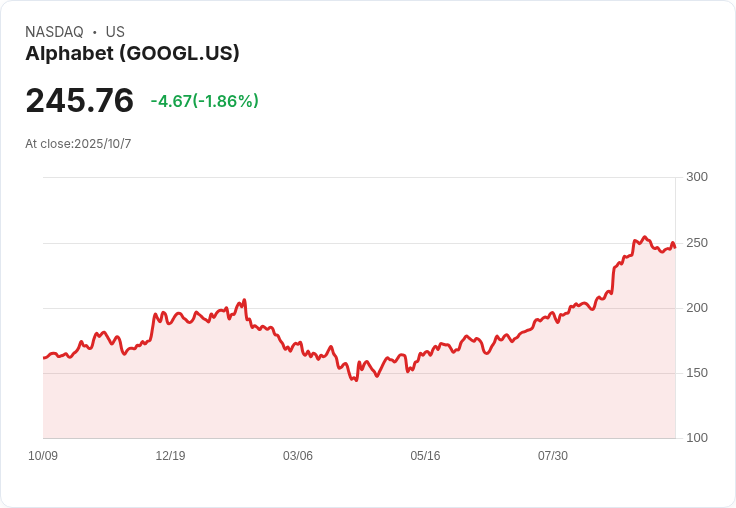Click the US market label
This screenshot has height=508, width=736.
[115, 32]
